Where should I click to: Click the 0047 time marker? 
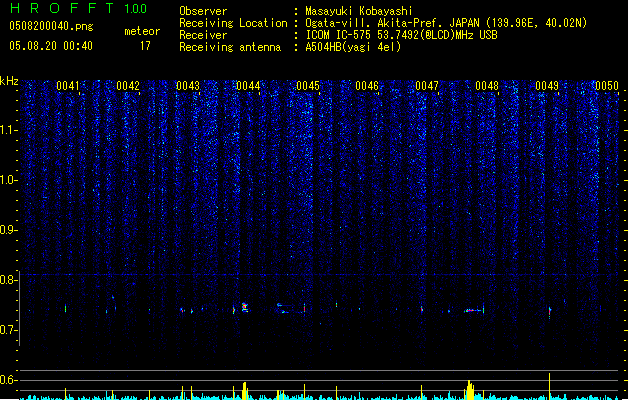click(x=427, y=86)
